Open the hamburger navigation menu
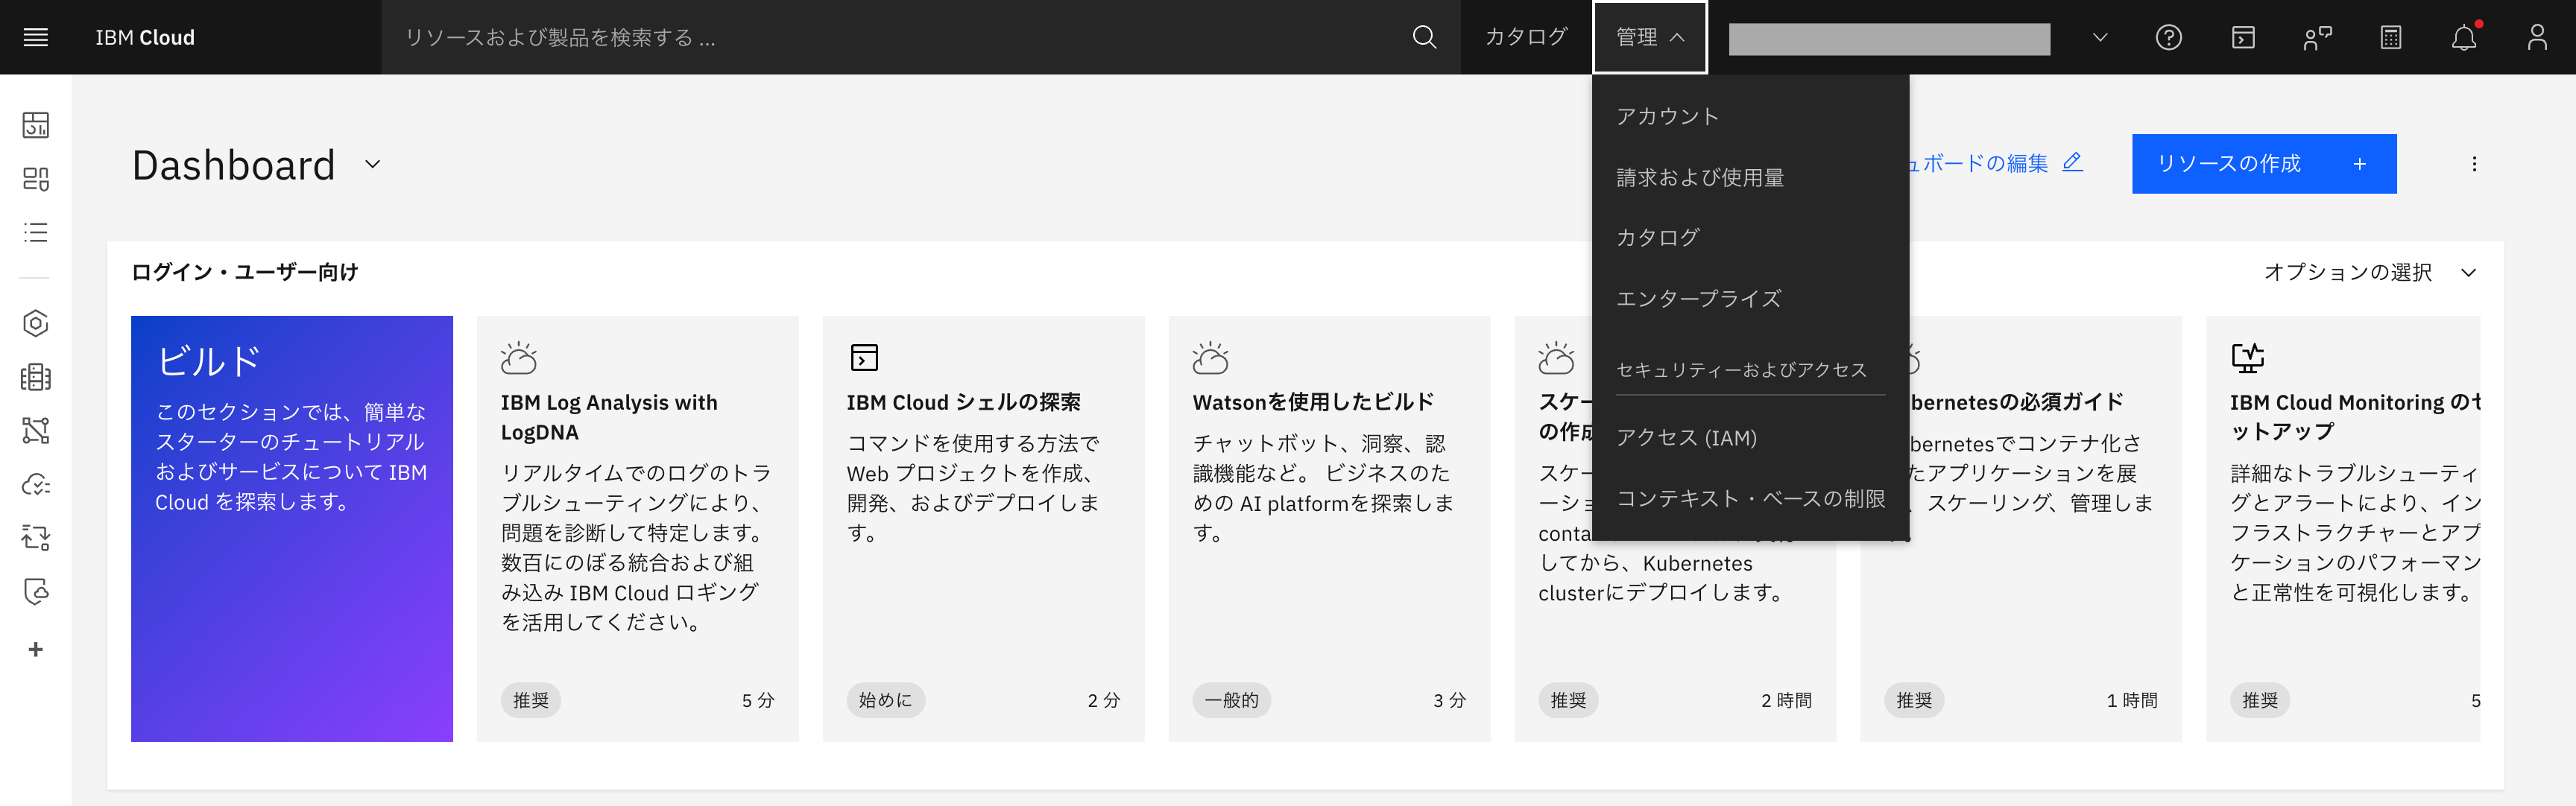 tap(36, 37)
